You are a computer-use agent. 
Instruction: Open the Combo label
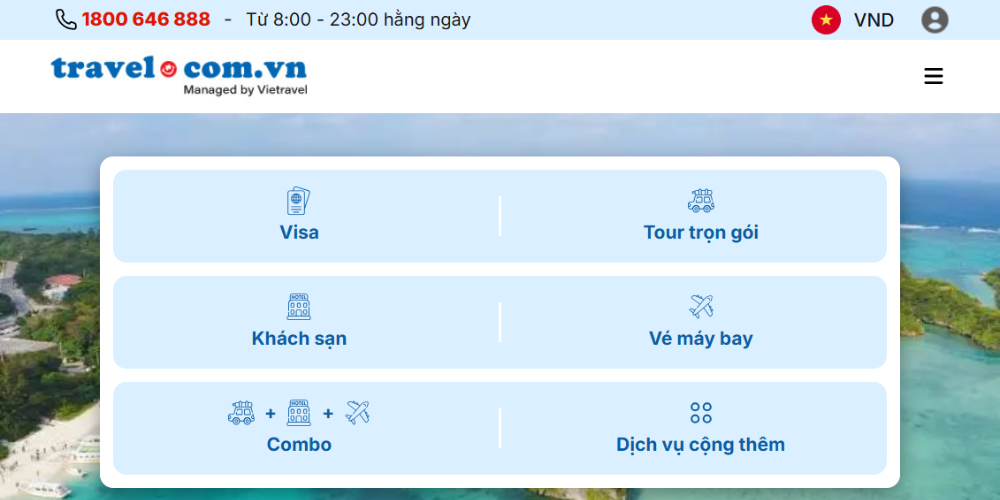pos(299,445)
